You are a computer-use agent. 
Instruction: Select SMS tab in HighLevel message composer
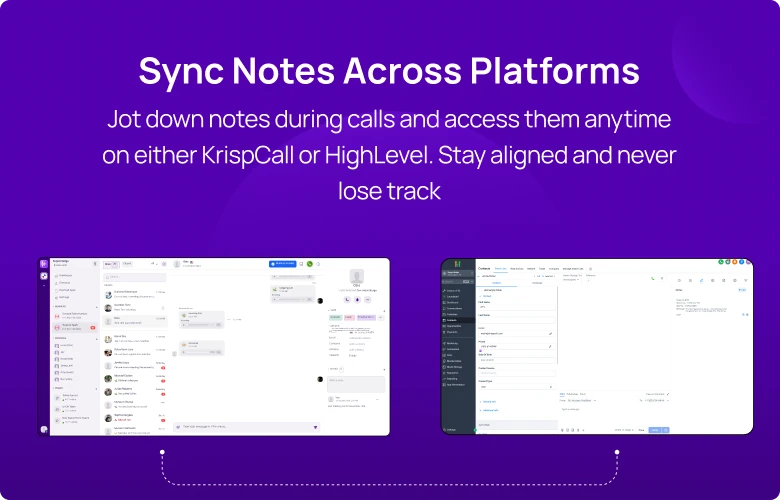(x=562, y=394)
